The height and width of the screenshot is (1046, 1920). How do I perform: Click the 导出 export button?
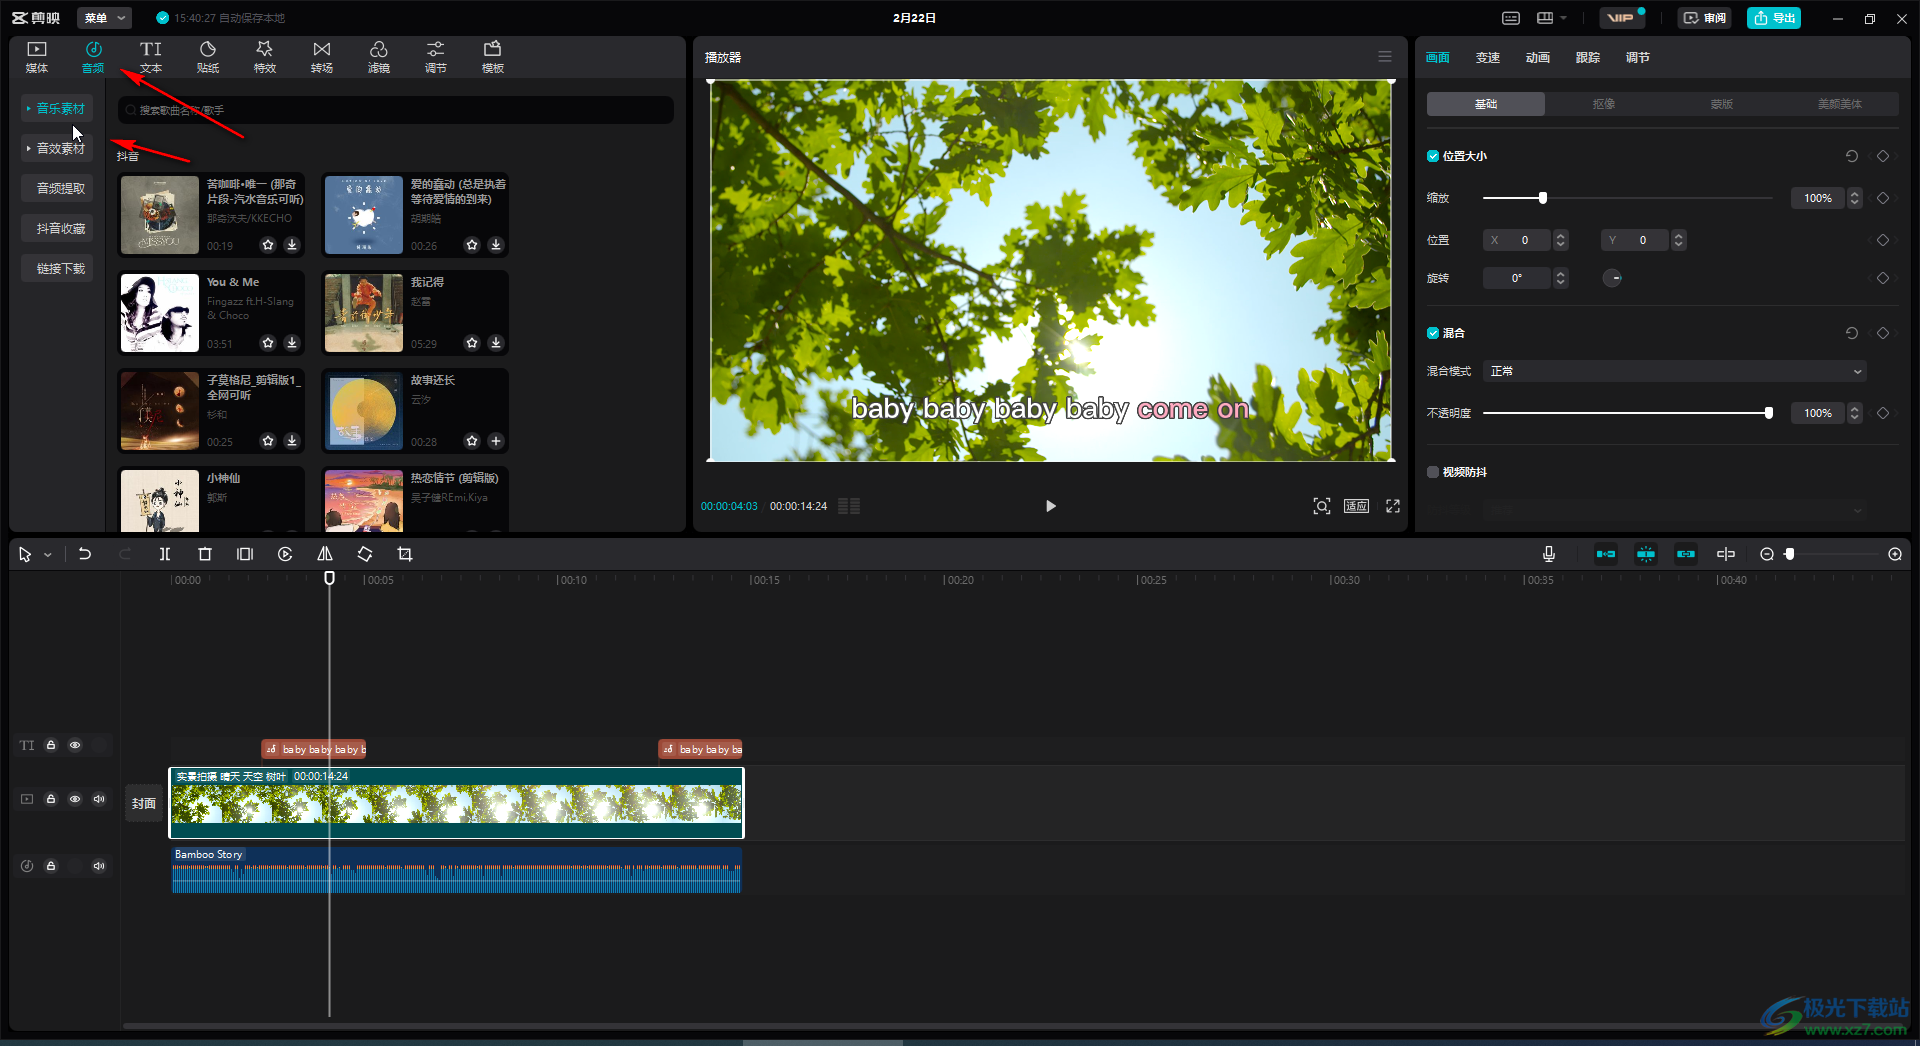[x=1774, y=18]
